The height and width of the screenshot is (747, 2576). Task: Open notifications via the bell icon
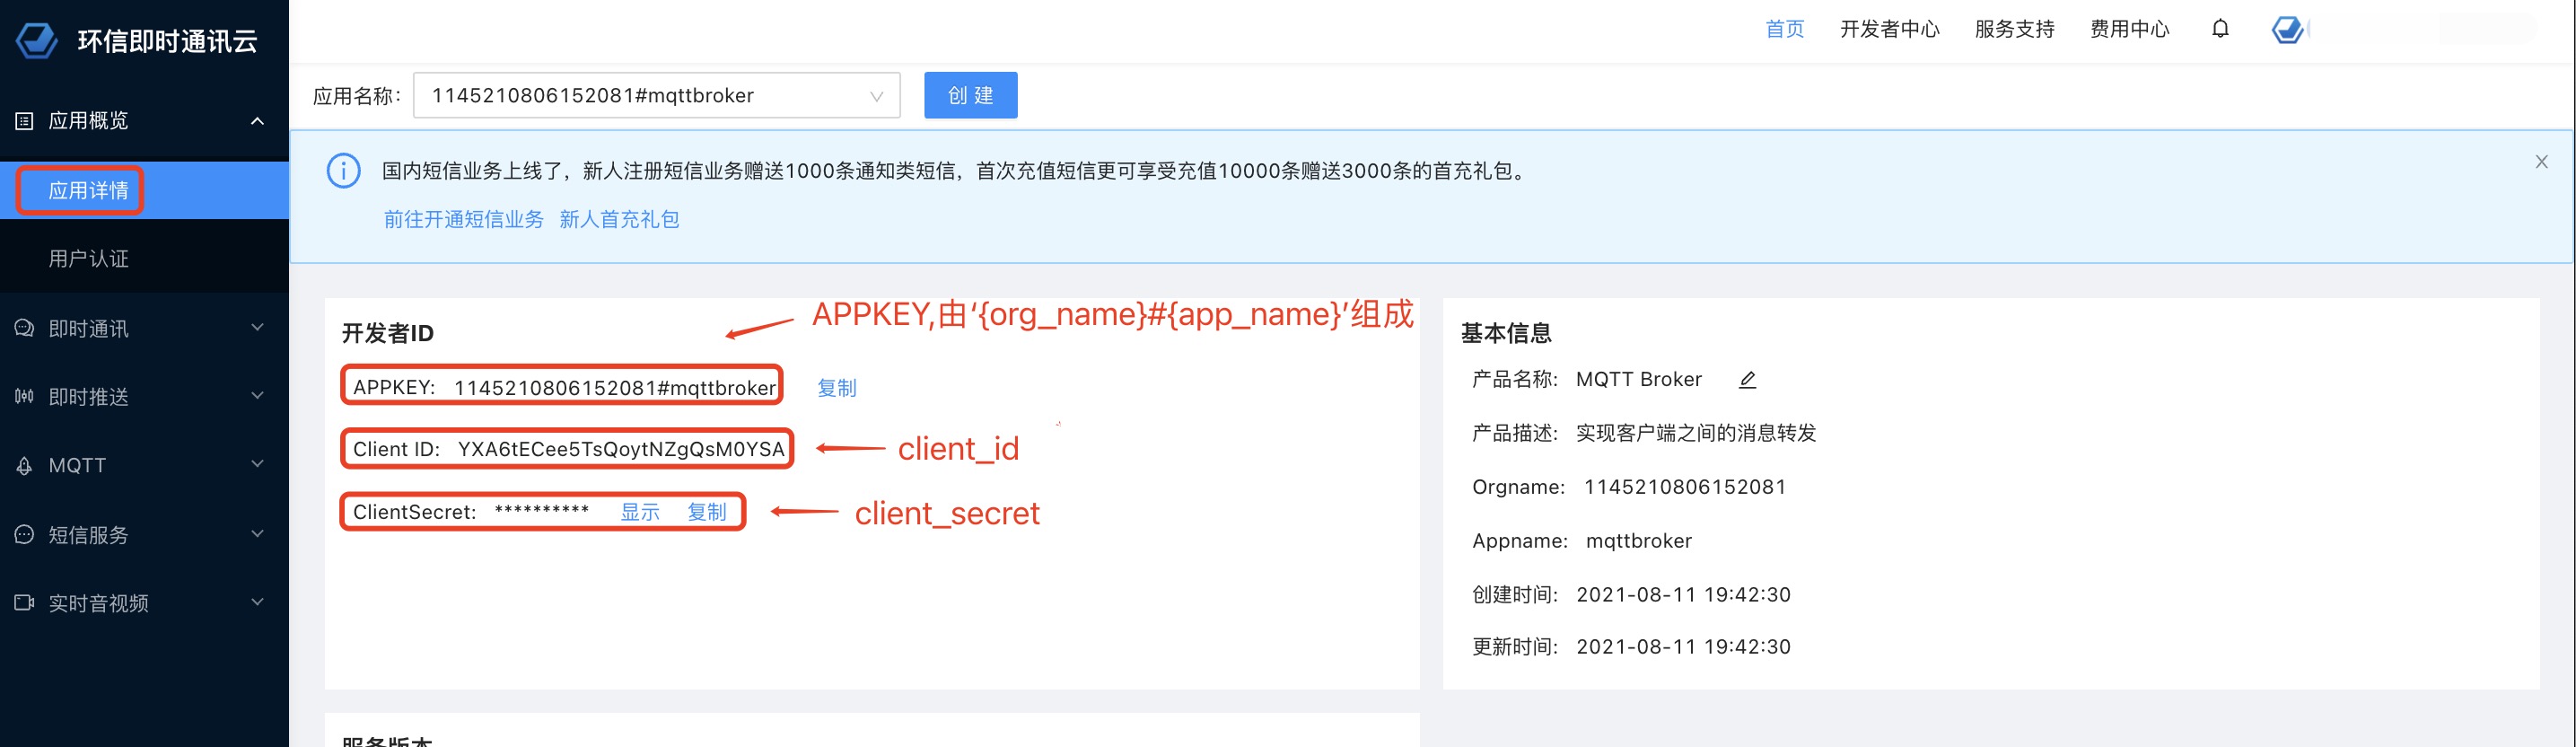[2220, 29]
